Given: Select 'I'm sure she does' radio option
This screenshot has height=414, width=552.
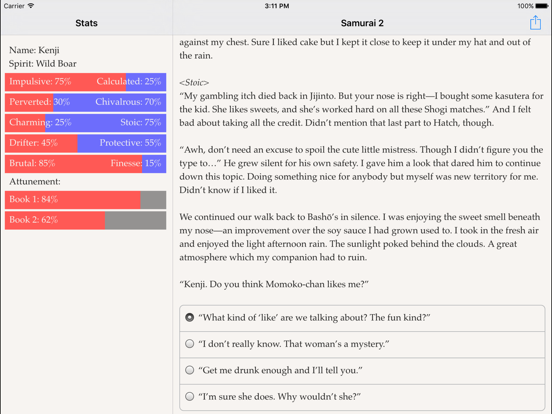Looking at the screenshot, I should coord(362,397).
